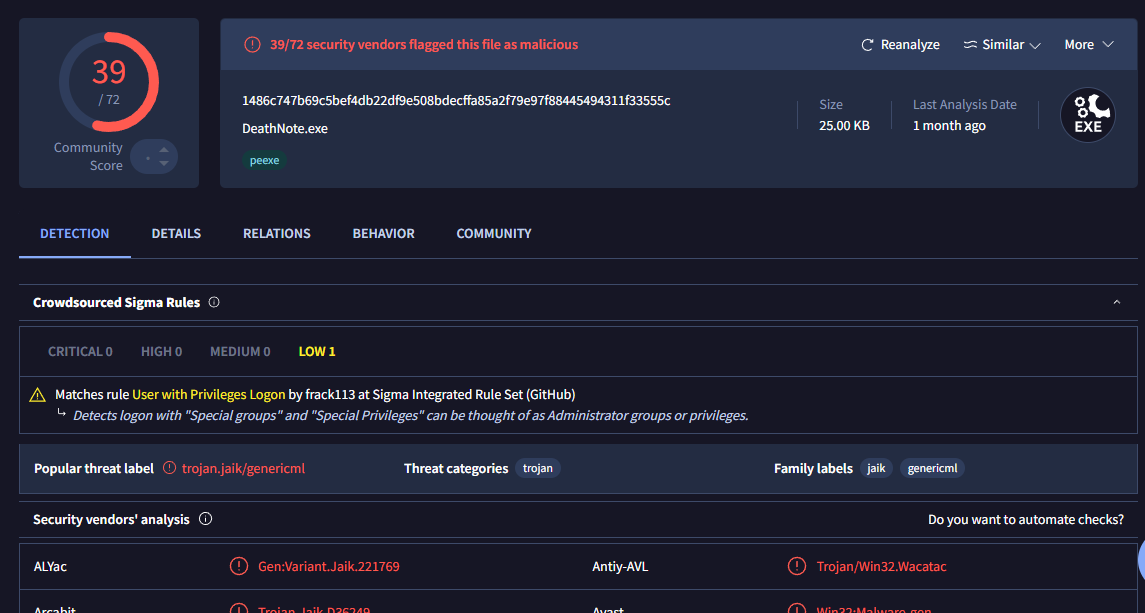
Task: Click the peexe file tag
Action: (265, 160)
